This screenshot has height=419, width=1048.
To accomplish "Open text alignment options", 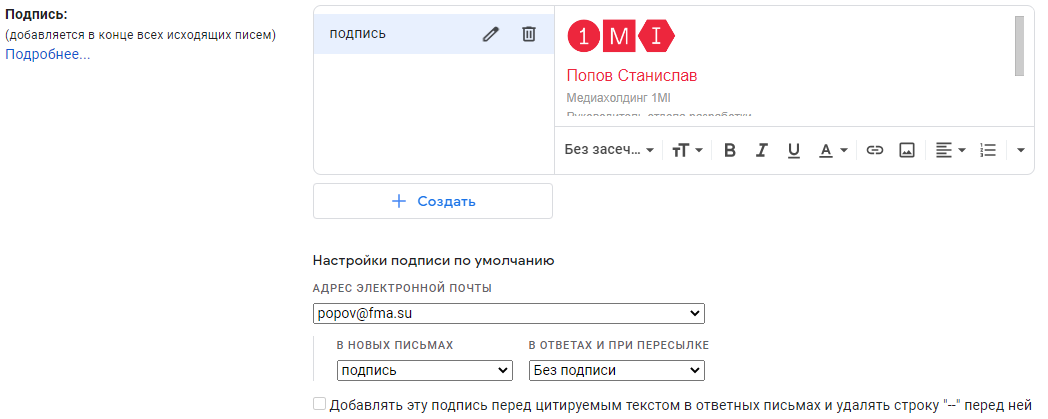I will click(950, 150).
